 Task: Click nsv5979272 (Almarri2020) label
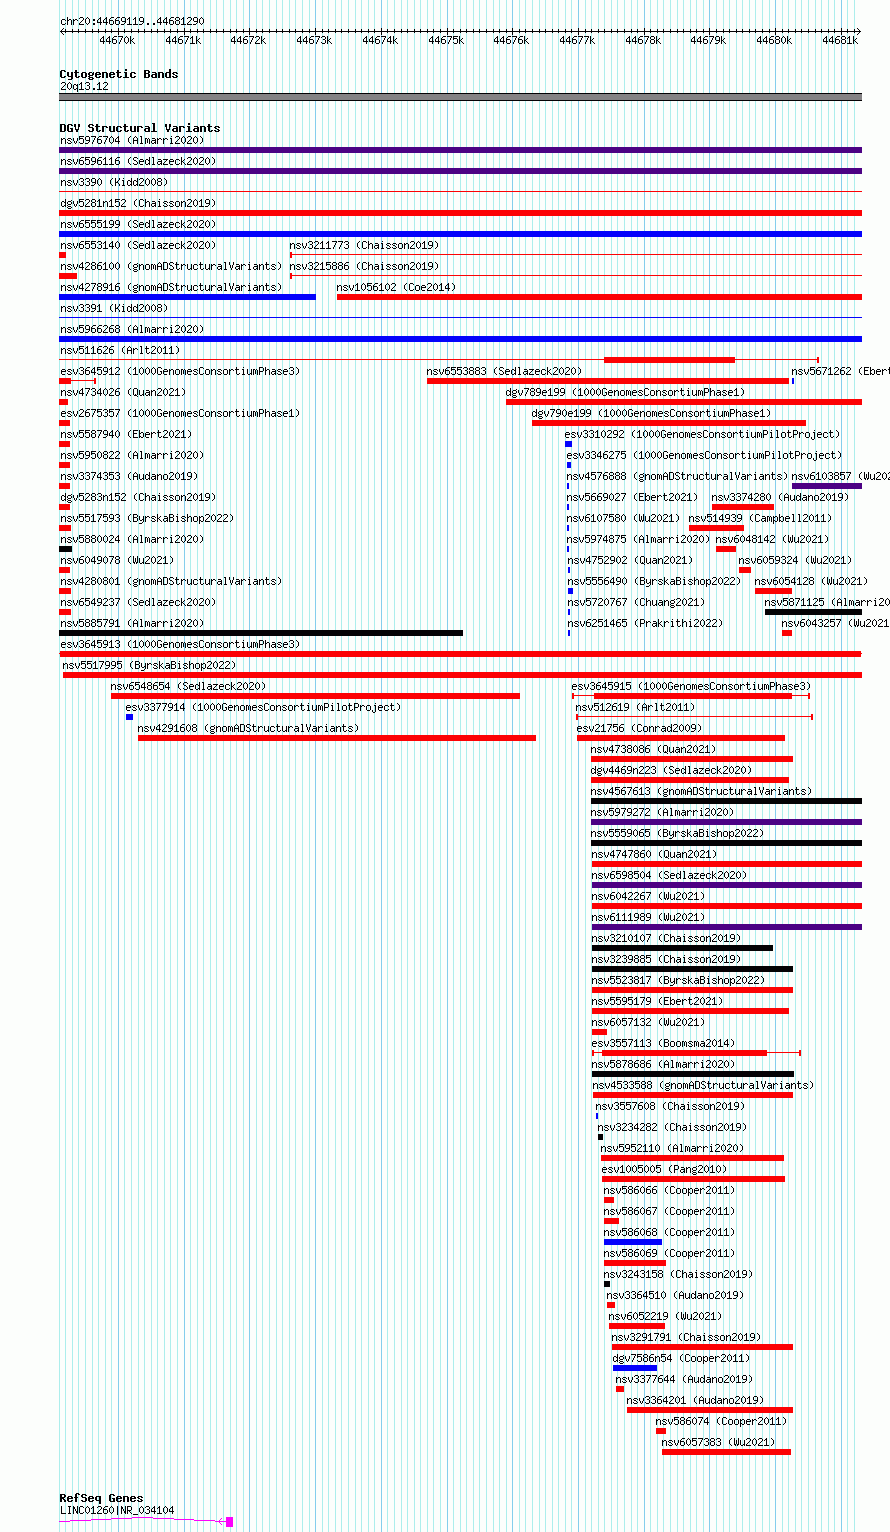[663, 812]
